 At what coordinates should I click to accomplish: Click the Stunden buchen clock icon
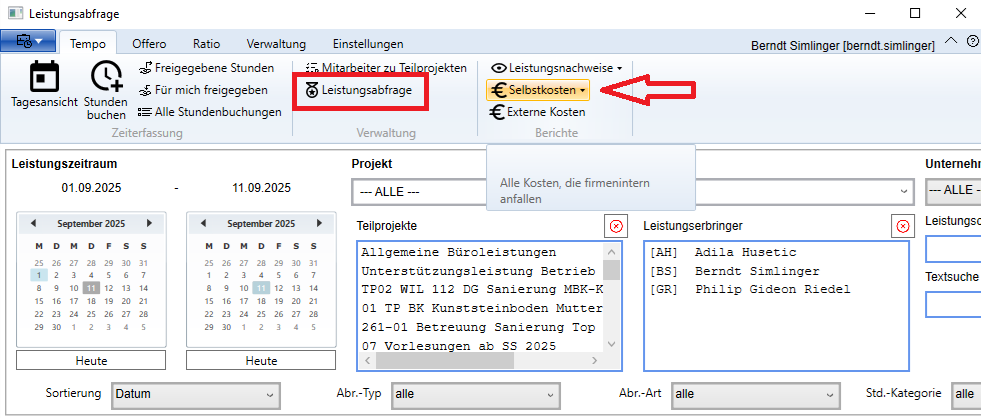point(106,78)
